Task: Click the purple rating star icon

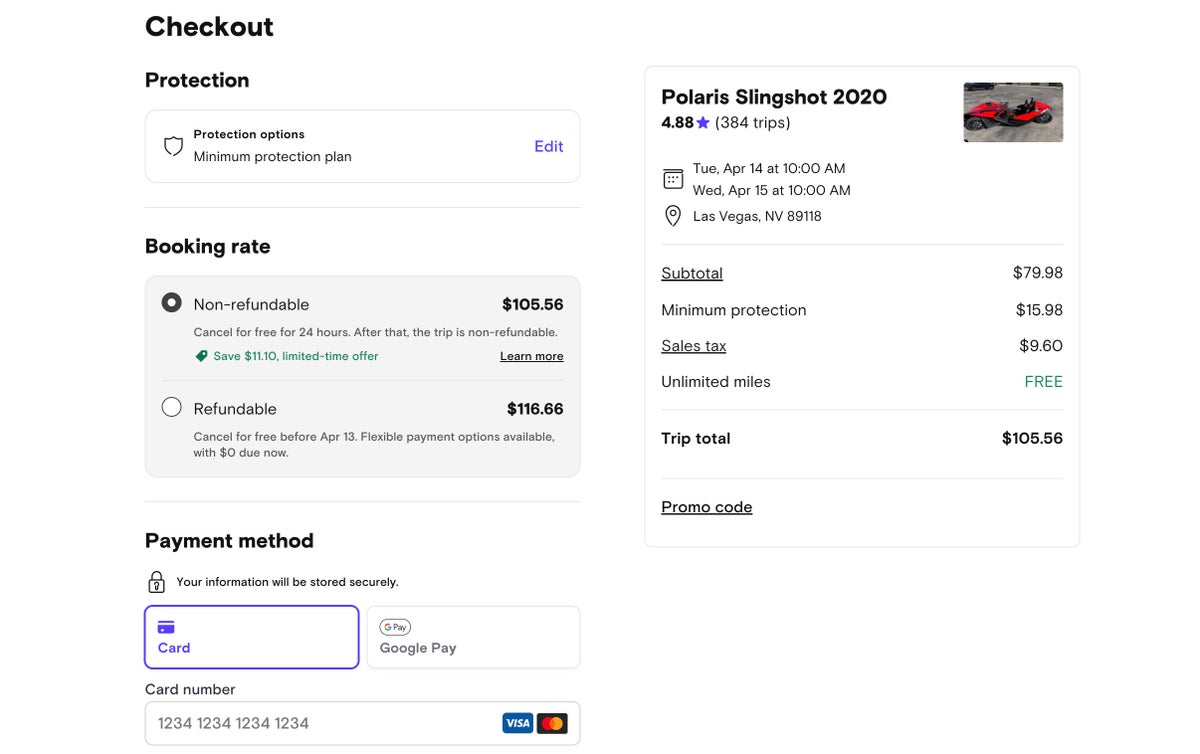Action: point(703,123)
